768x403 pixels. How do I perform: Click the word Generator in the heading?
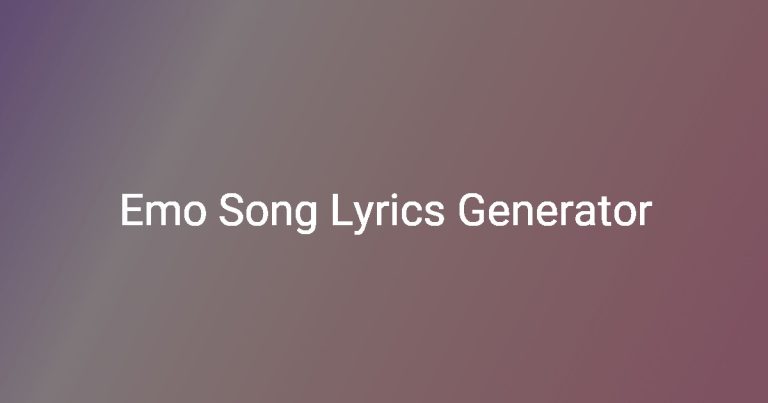555,210
